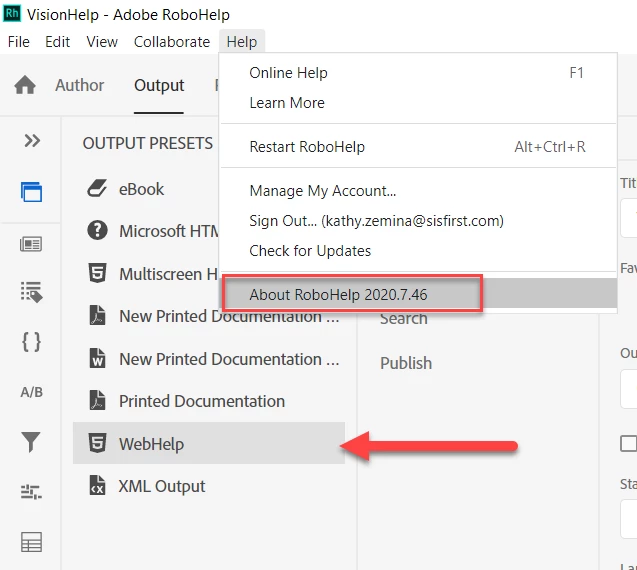Toggle the checkbox at right panel edge
This screenshot has width=637, height=570.
point(628,443)
